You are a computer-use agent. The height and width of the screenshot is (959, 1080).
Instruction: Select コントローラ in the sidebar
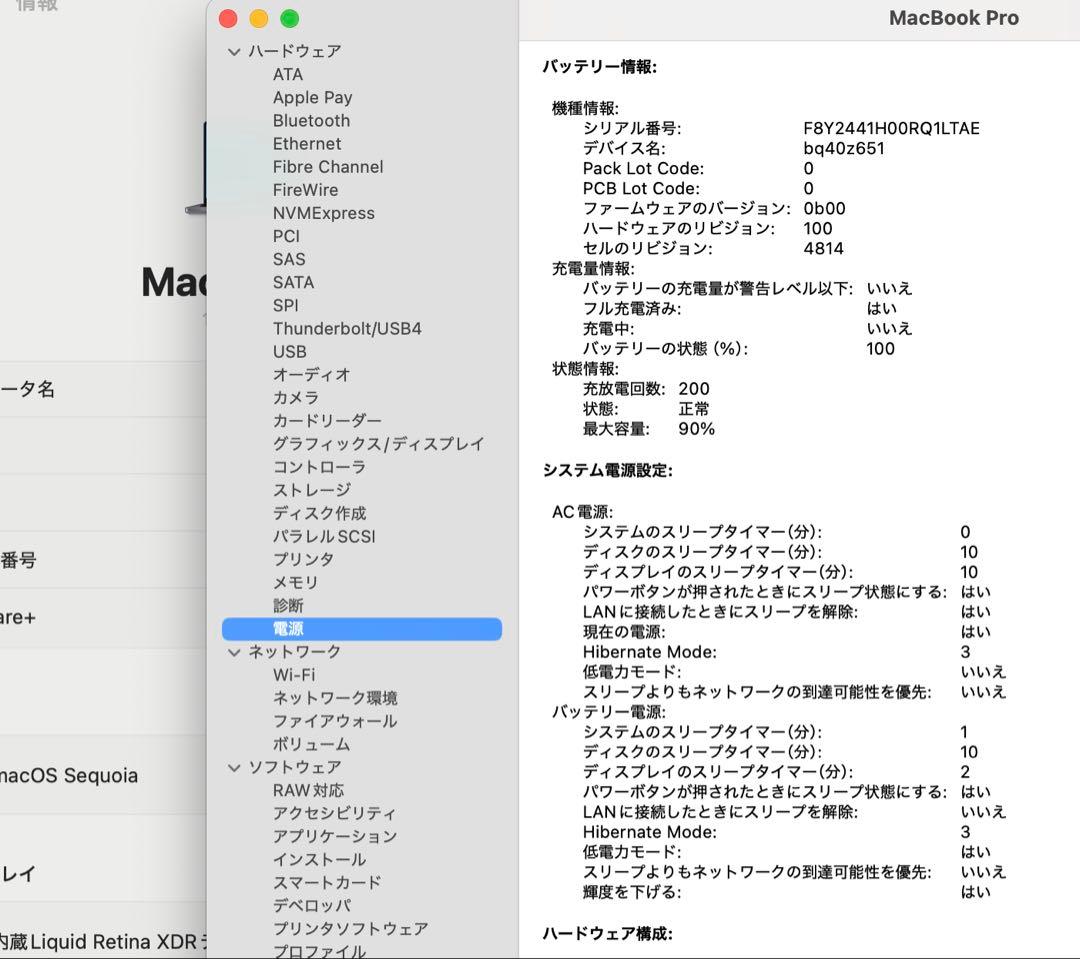320,467
